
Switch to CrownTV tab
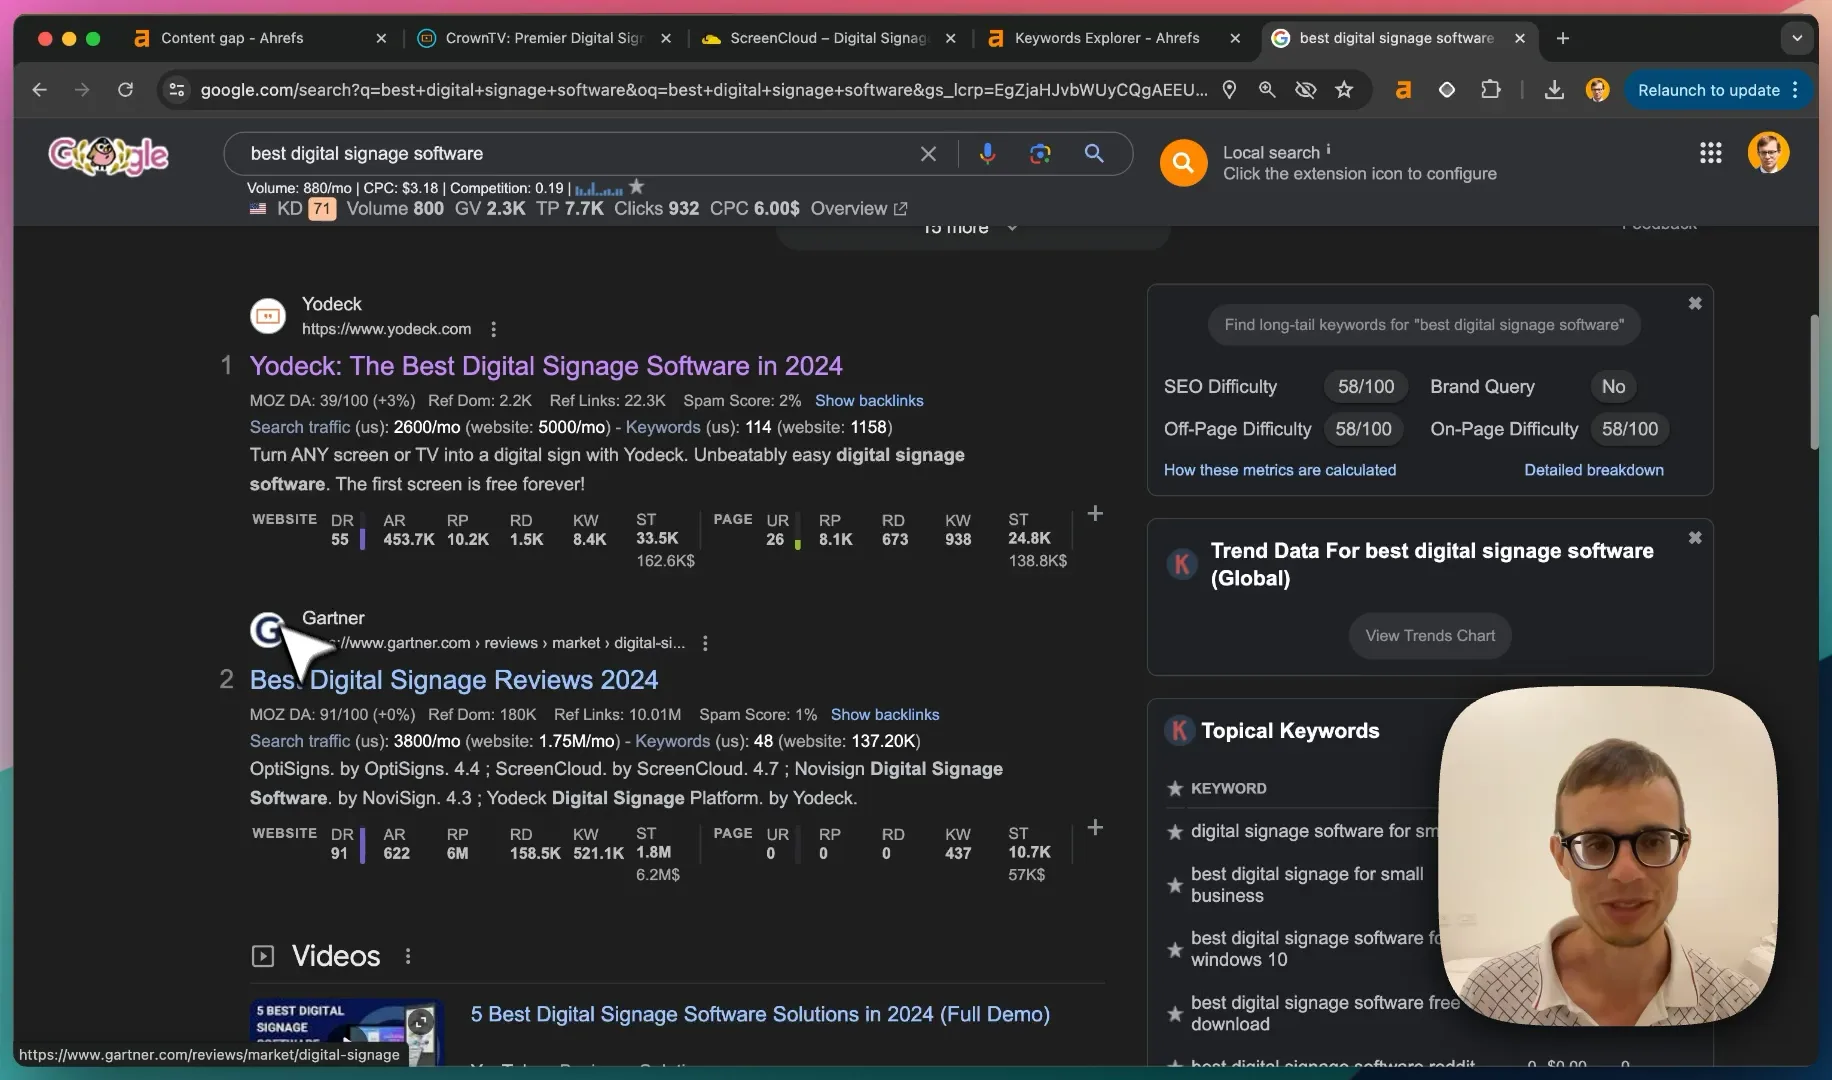(545, 38)
